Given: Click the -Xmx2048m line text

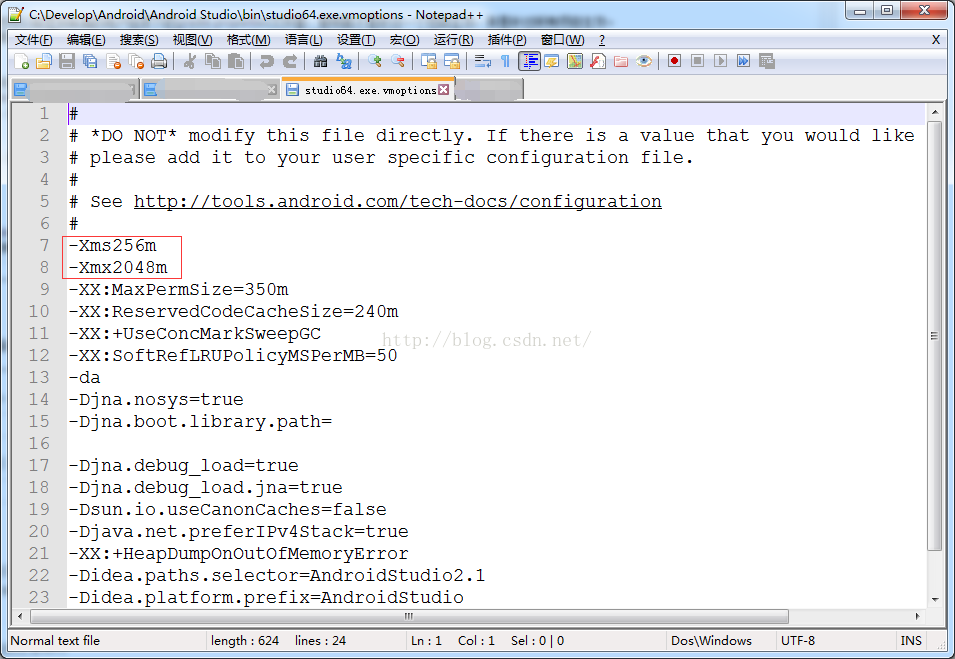Looking at the screenshot, I should coord(118,267).
